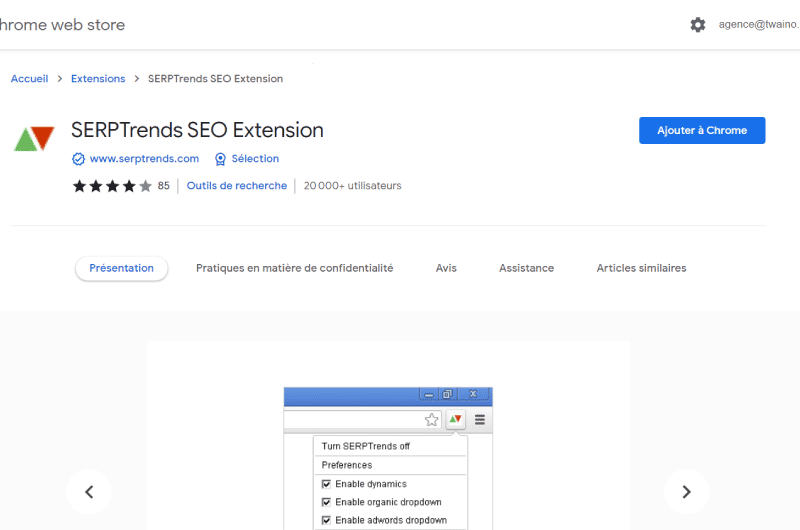Click SERPTrends SEO Extension breadcrumb text
This screenshot has width=800, height=530.
click(x=215, y=79)
